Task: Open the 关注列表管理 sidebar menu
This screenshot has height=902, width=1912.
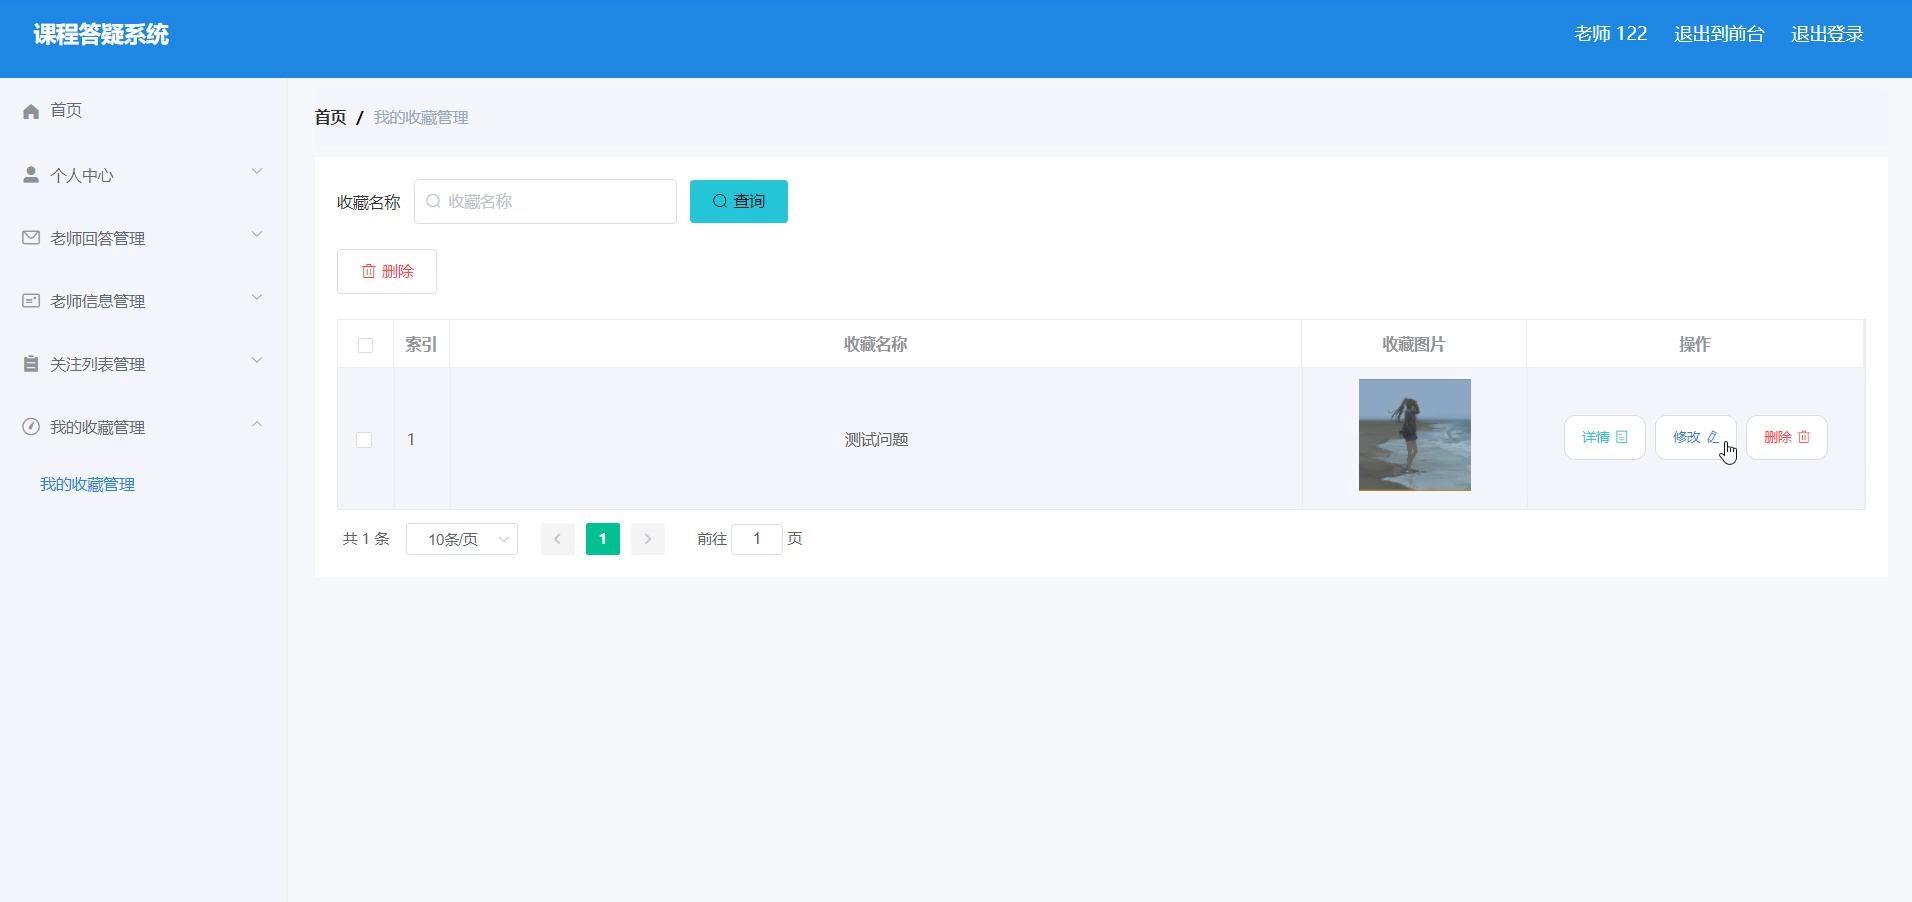Action: pyautogui.click(x=143, y=364)
